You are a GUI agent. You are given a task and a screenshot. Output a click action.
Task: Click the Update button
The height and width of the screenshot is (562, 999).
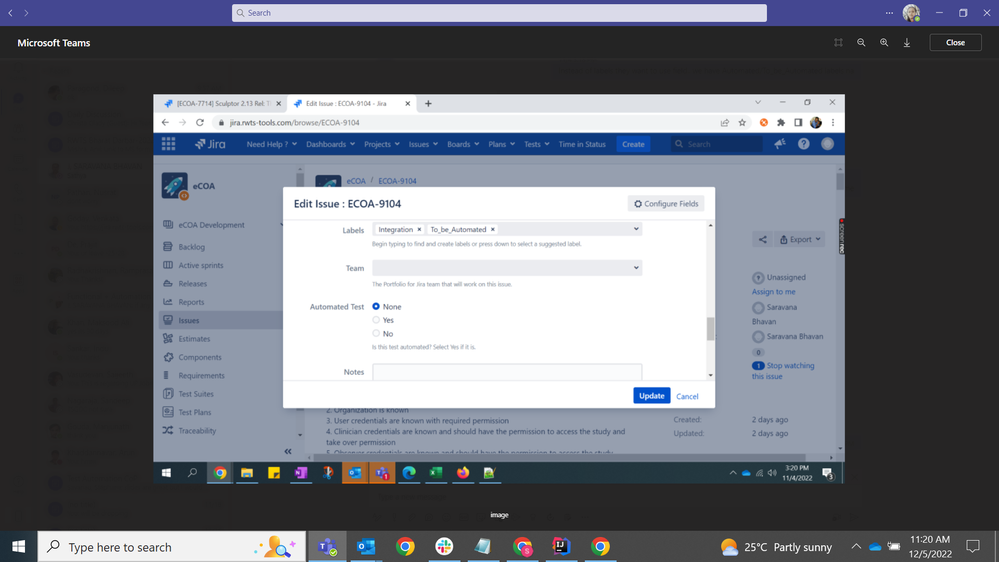pyautogui.click(x=651, y=396)
